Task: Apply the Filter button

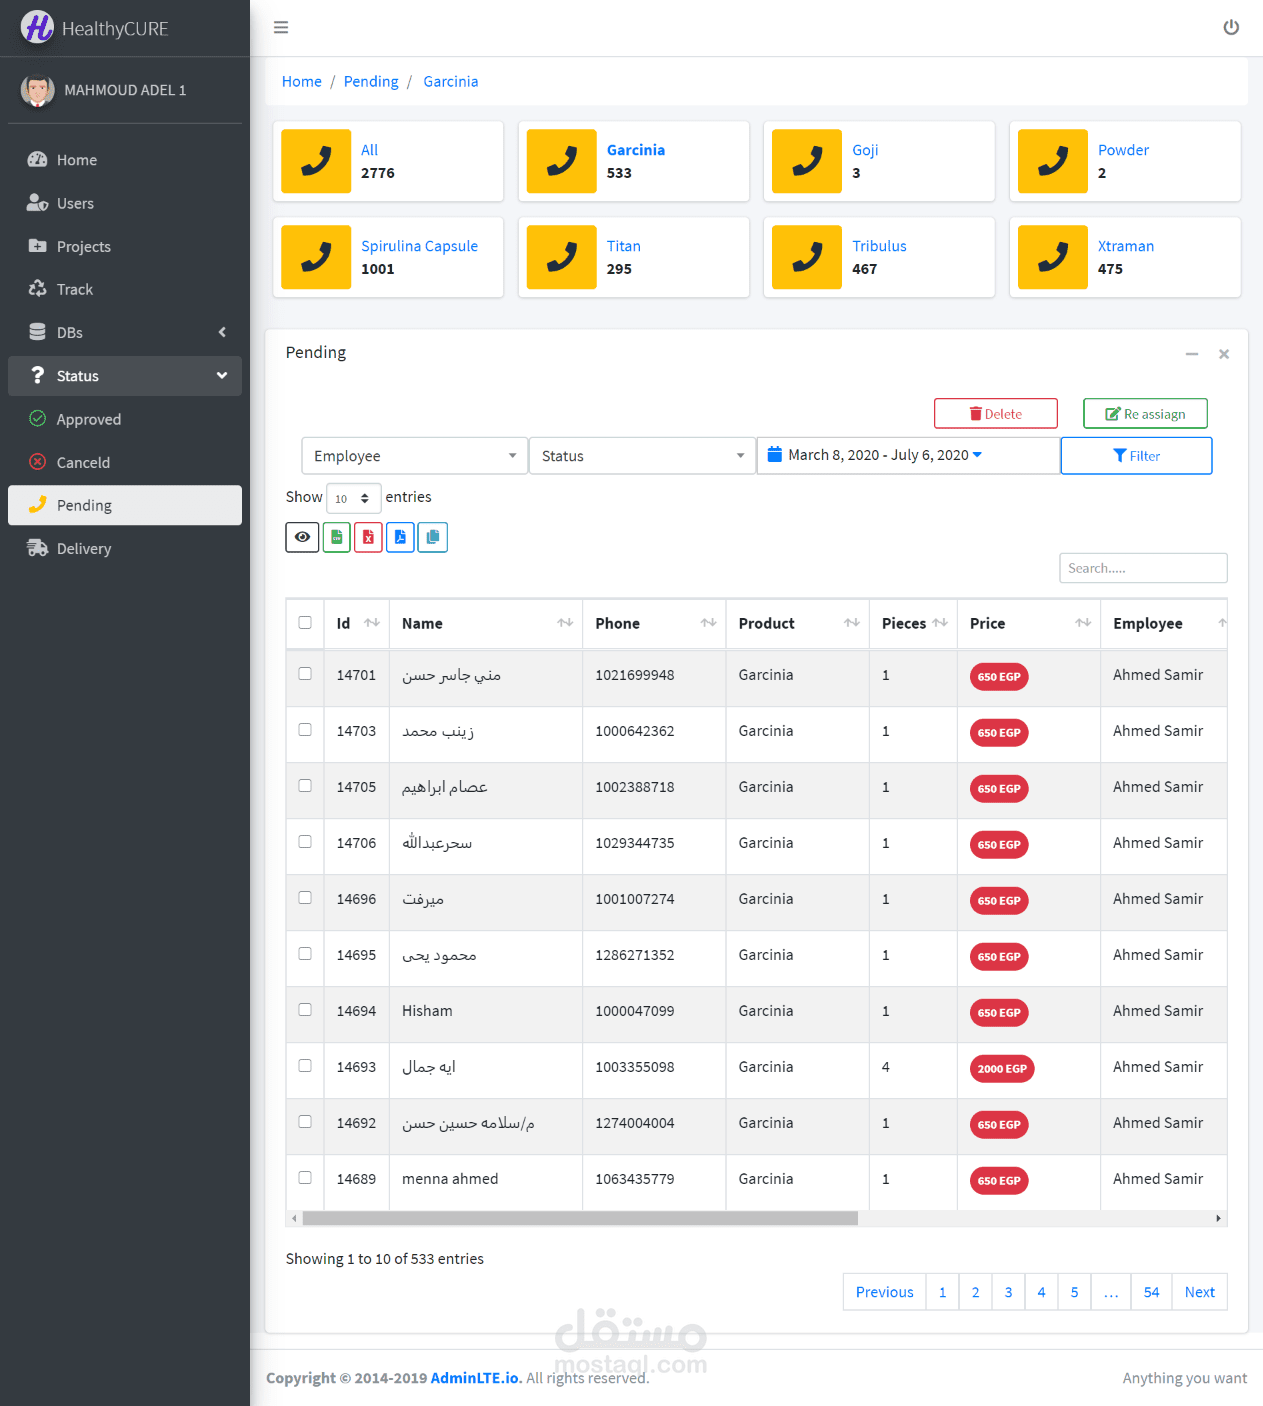Action: coord(1136,456)
